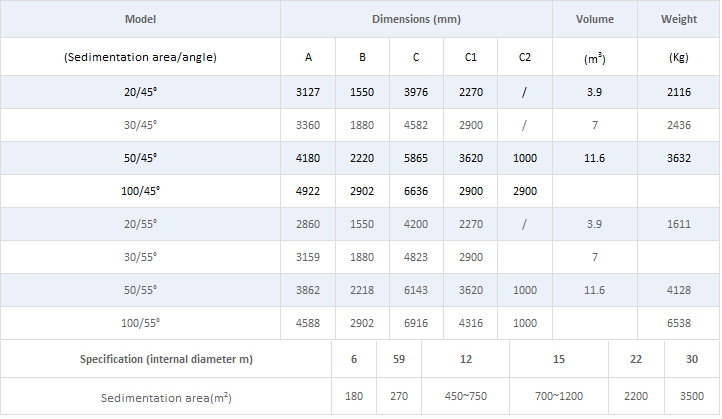Select the Dimensions (mm) header cell
This screenshot has height=419, width=722.
[416, 20]
